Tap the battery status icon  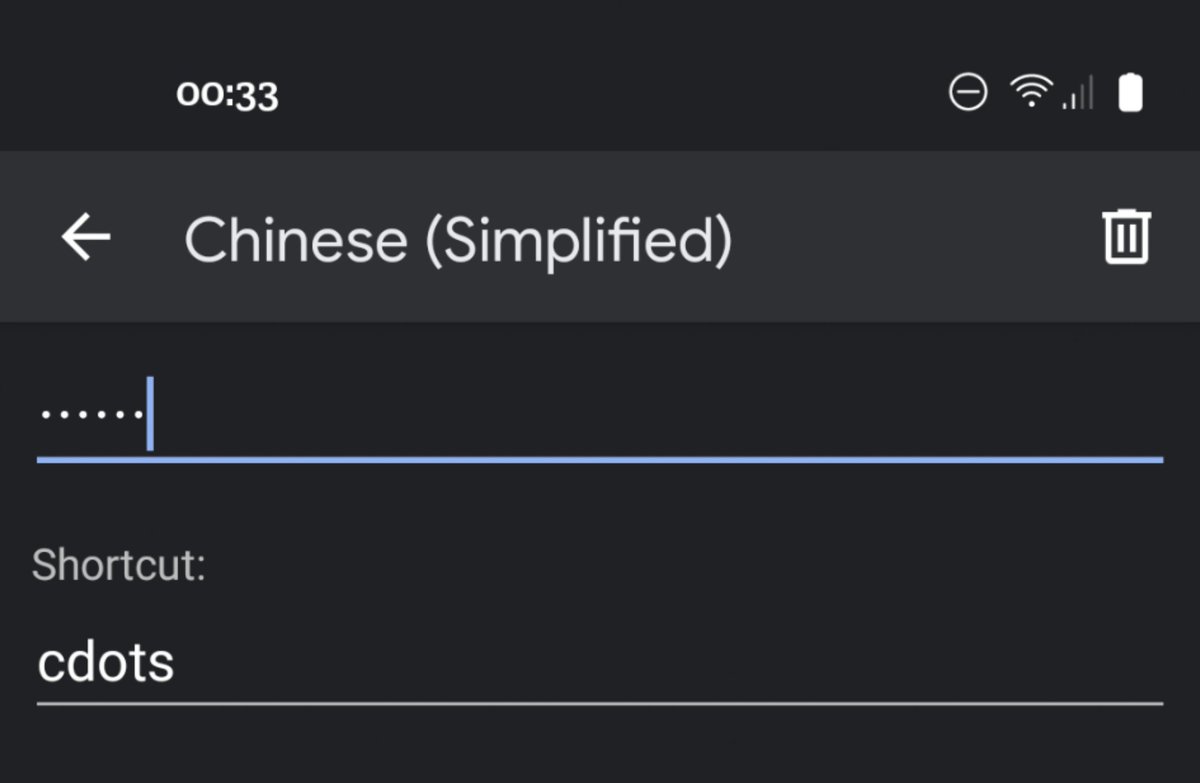pos(1130,93)
